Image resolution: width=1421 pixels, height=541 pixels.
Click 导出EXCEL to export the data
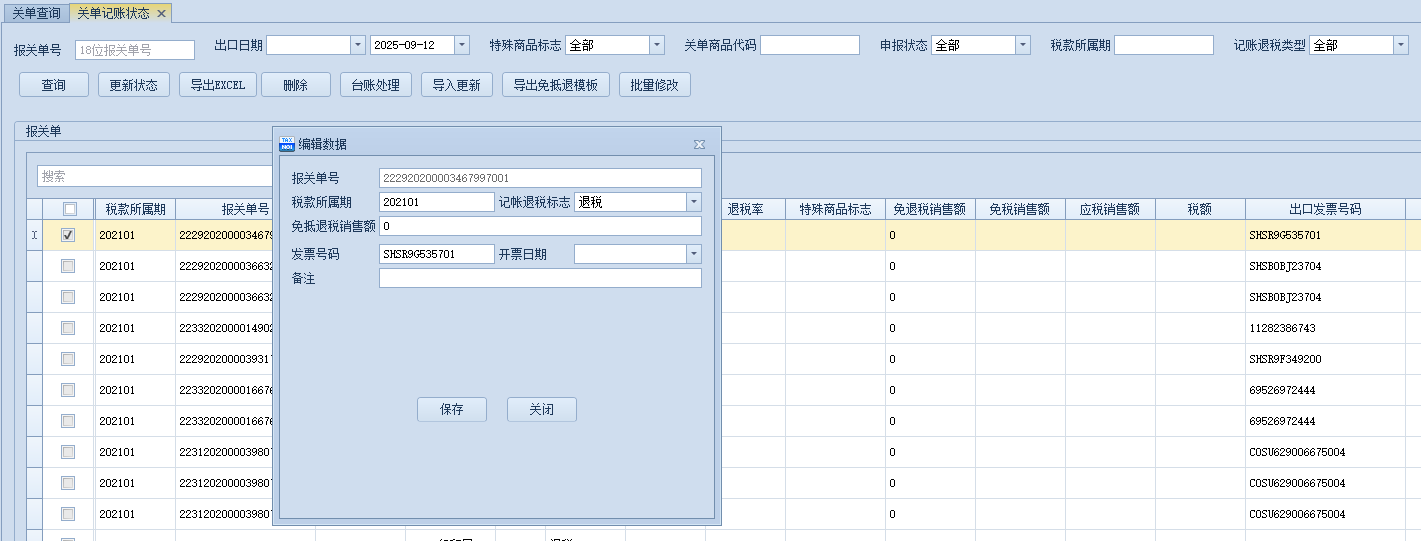tap(217, 85)
